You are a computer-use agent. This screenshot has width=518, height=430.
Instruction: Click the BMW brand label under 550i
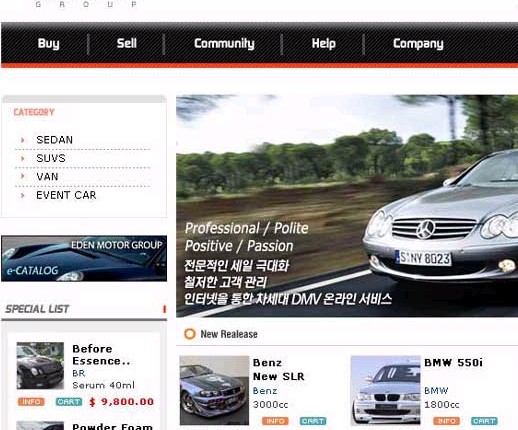click(x=436, y=390)
